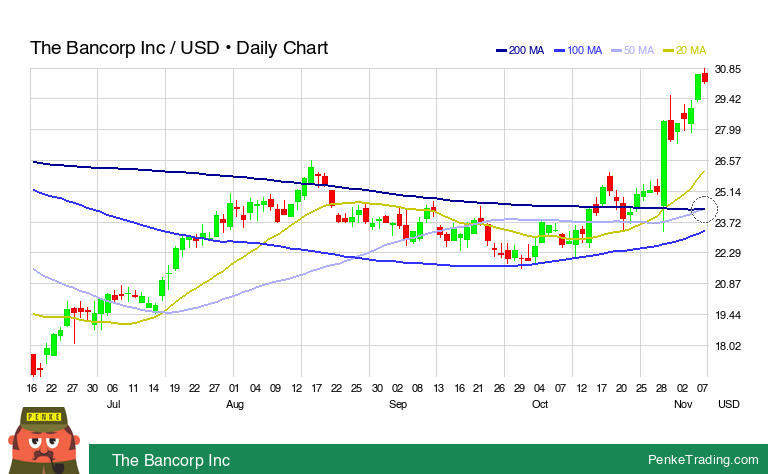Click the Aug month label
This screenshot has width=768, height=474.
tap(235, 404)
